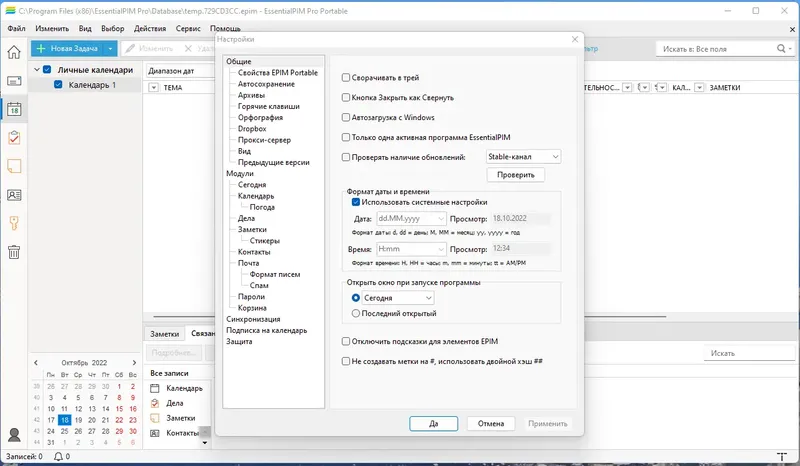Open the Сервис menu
This screenshot has width=800, height=466.
188,29
